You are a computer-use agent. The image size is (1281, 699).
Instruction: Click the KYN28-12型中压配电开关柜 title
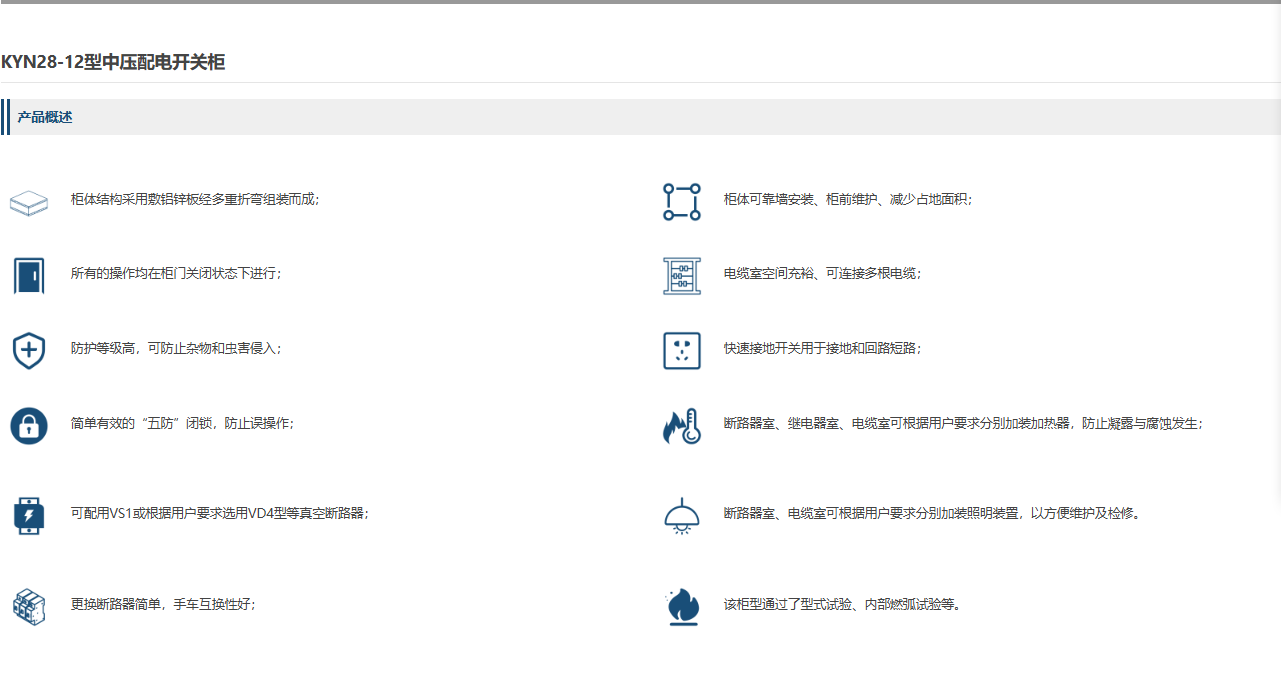point(113,62)
